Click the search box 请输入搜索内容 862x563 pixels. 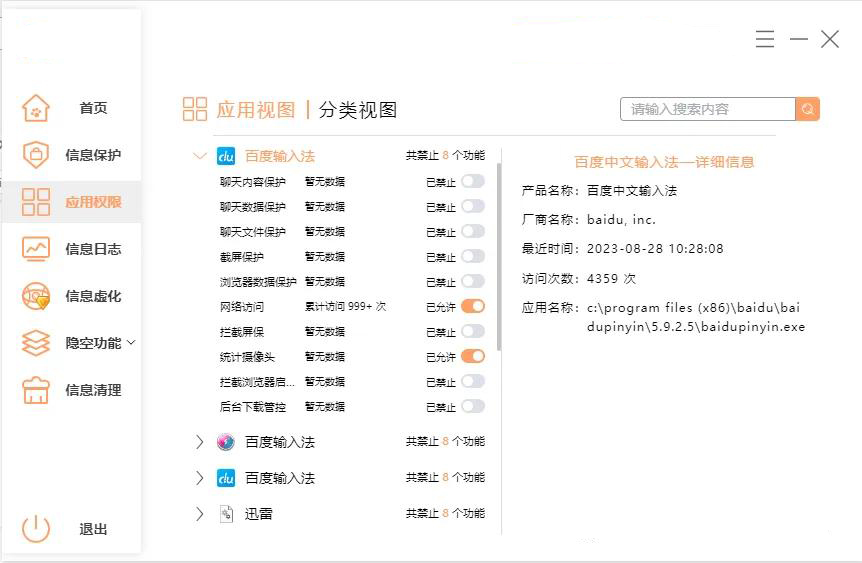click(x=708, y=109)
